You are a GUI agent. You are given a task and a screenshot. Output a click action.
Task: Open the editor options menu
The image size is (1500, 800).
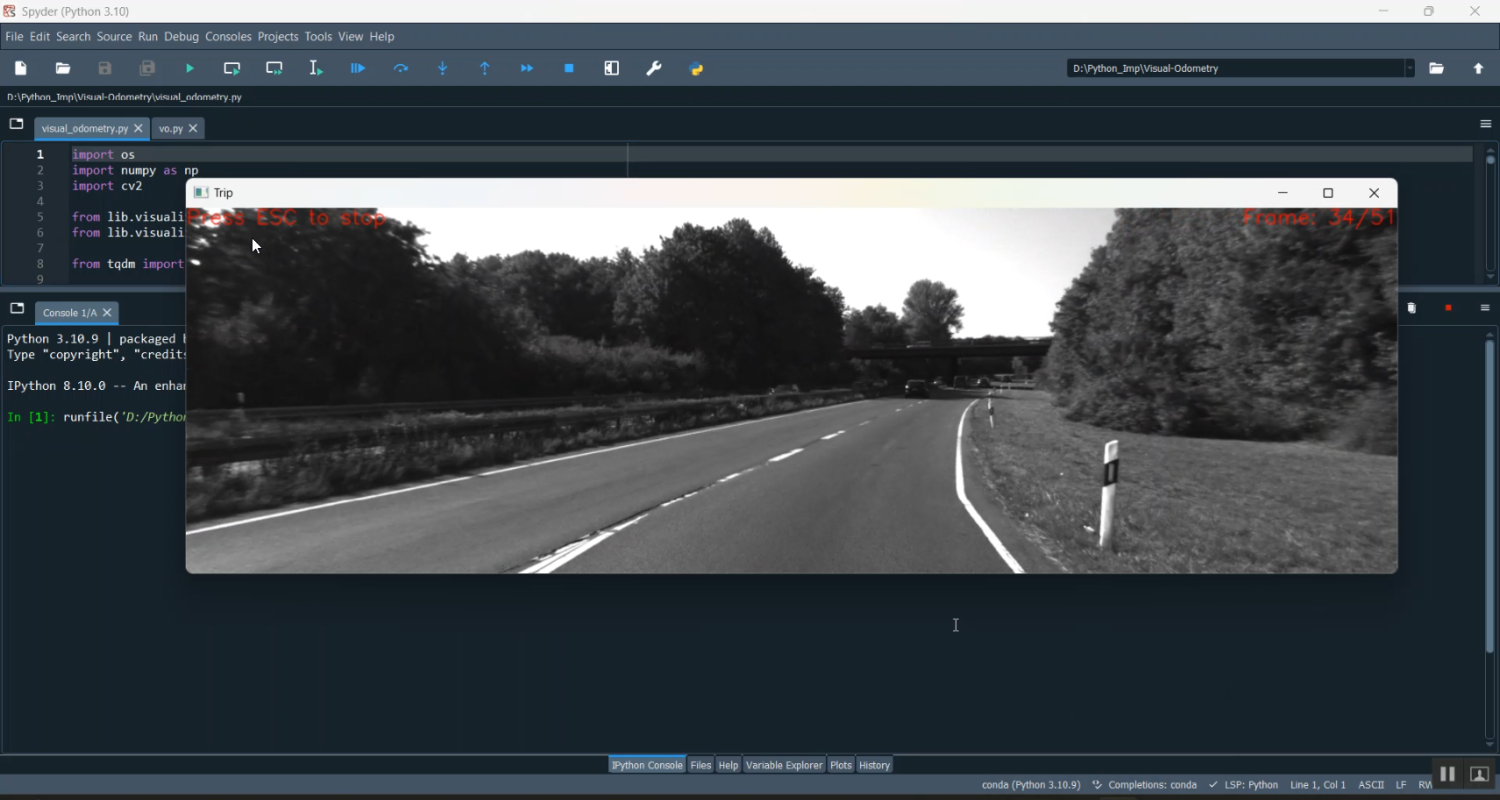pyautogui.click(x=1484, y=123)
